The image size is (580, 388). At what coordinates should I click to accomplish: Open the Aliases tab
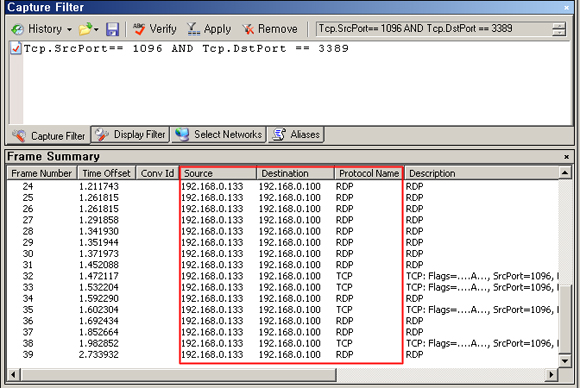tap(296, 135)
